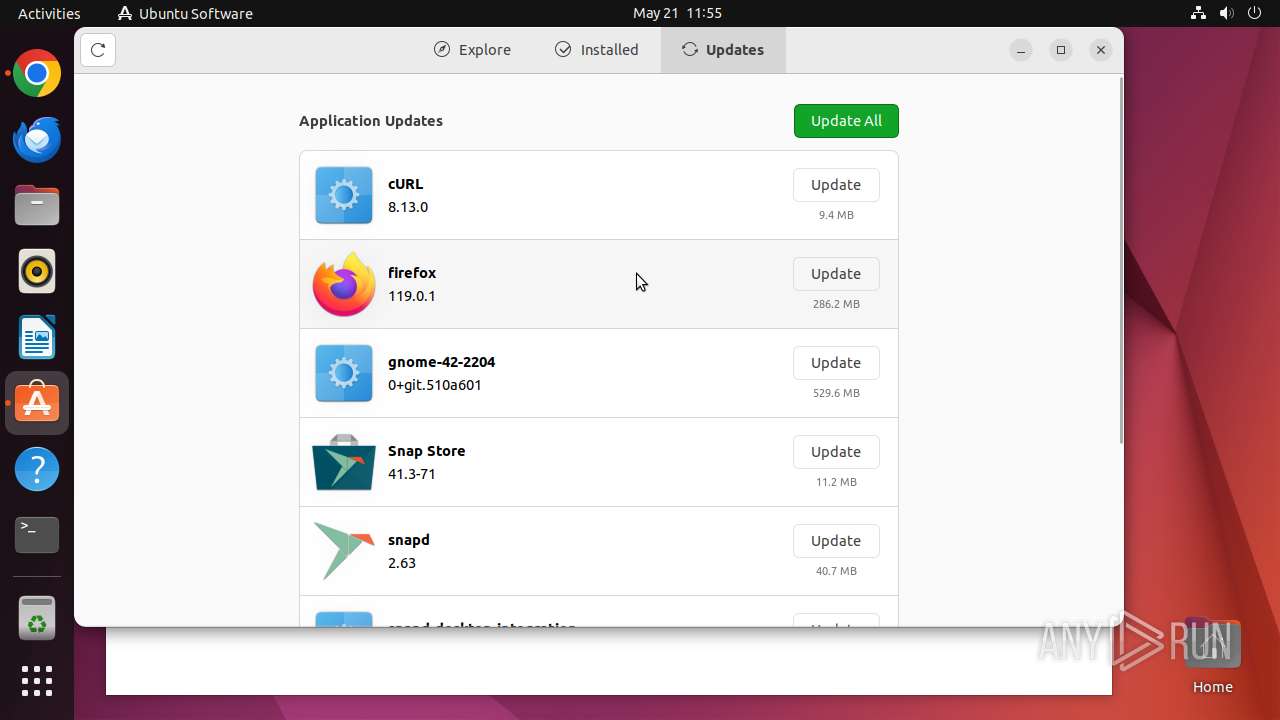
Task: Open the Activities overview
Action: pyautogui.click(x=49, y=13)
